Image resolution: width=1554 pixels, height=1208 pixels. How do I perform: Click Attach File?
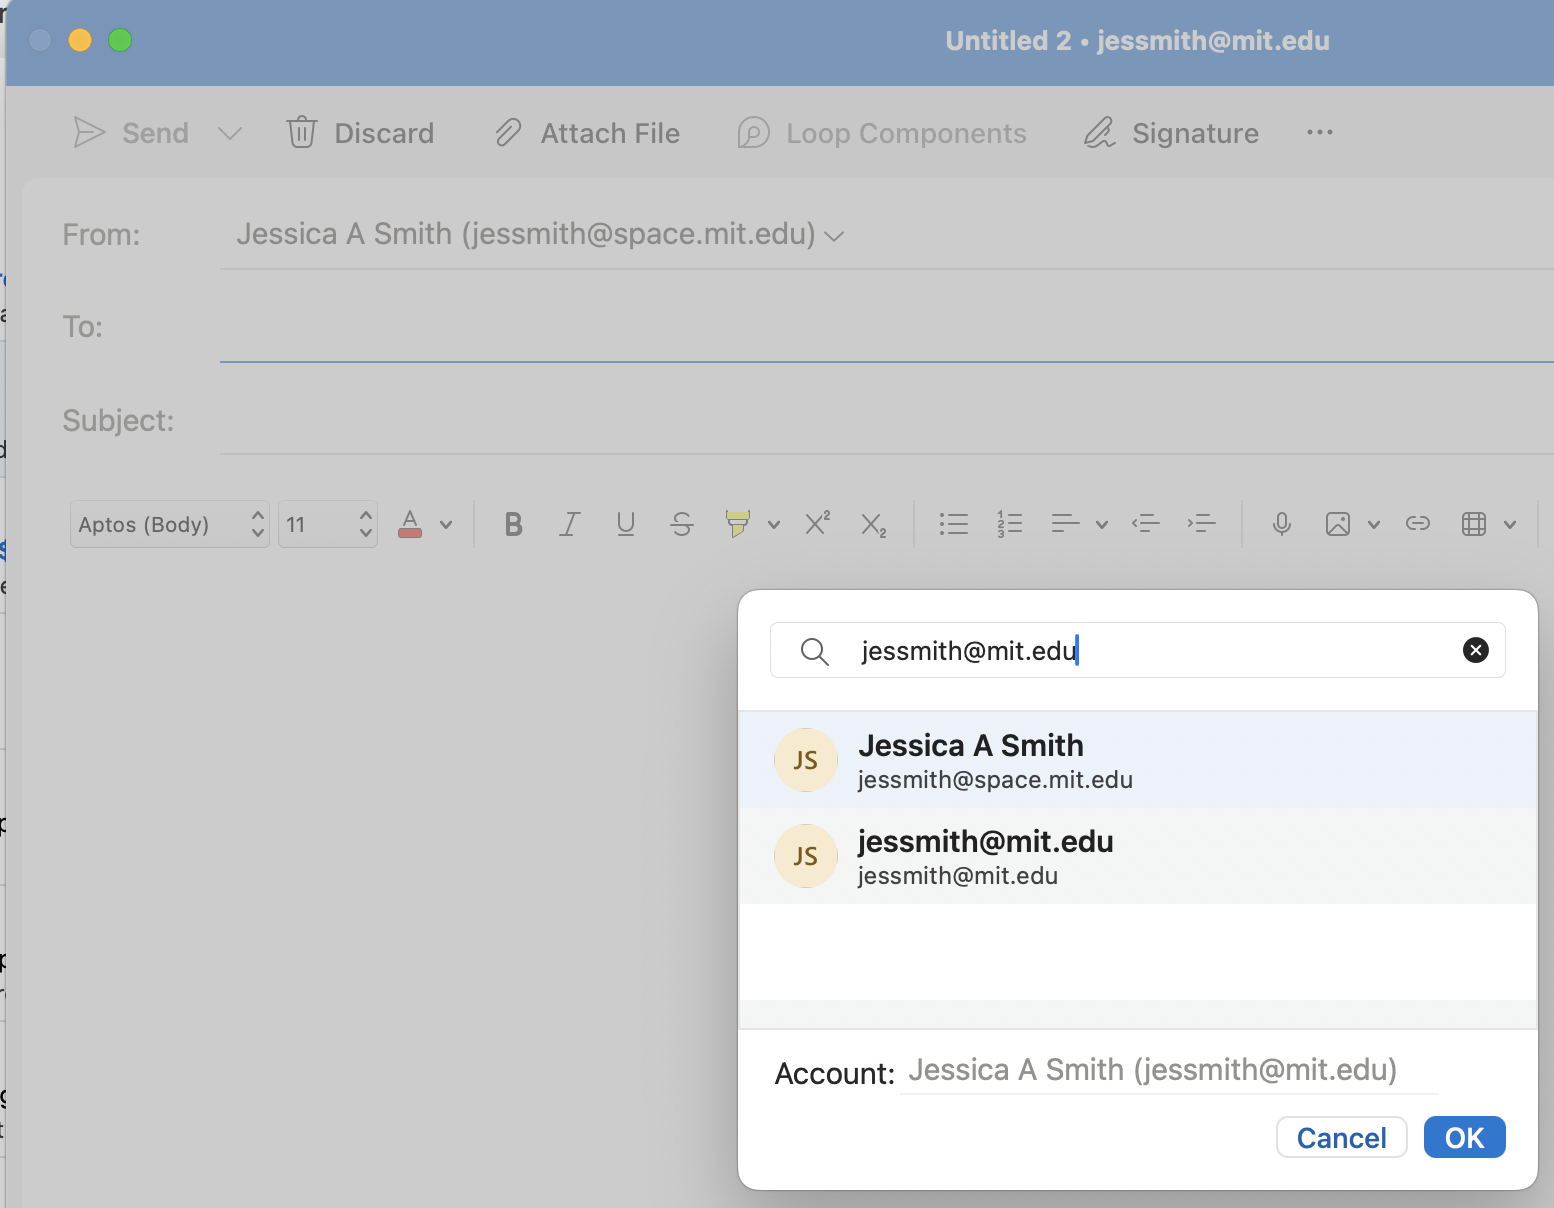(x=587, y=133)
